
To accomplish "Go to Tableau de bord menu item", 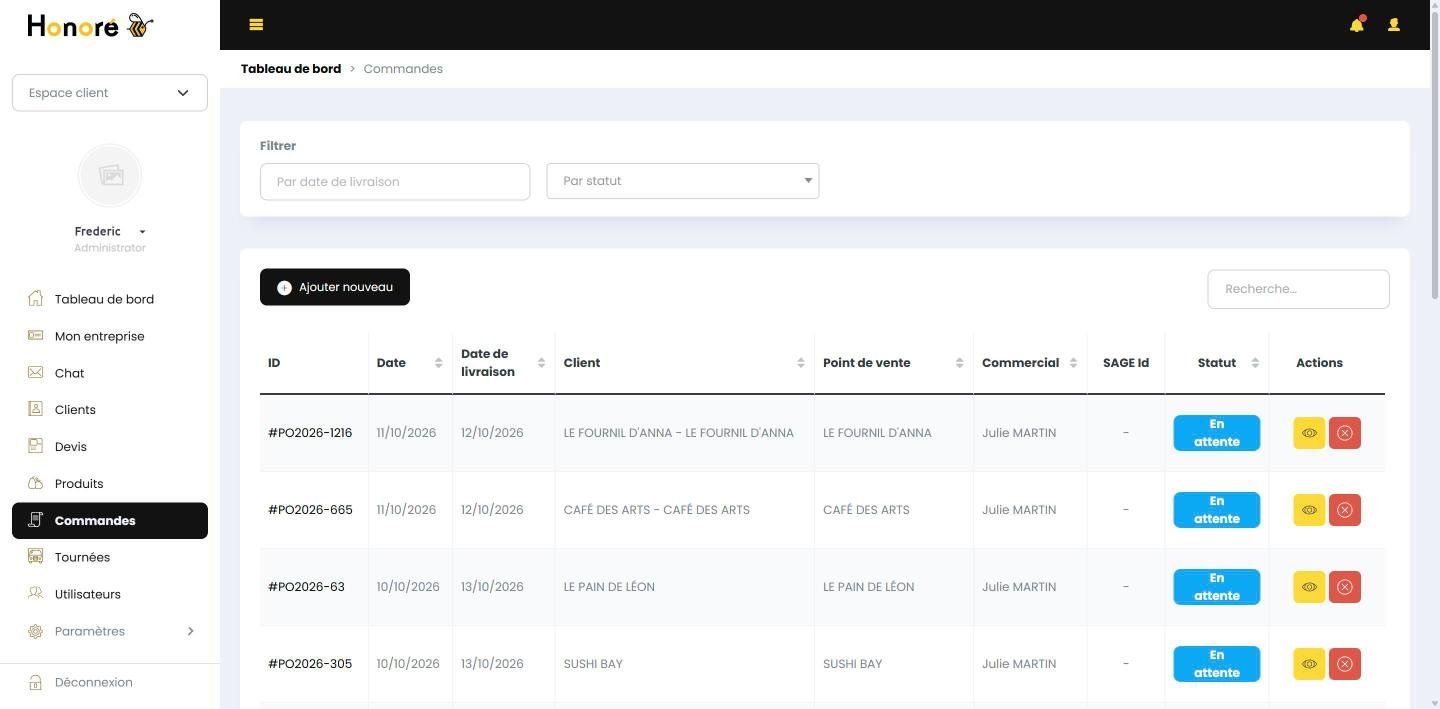I will coord(110,299).
